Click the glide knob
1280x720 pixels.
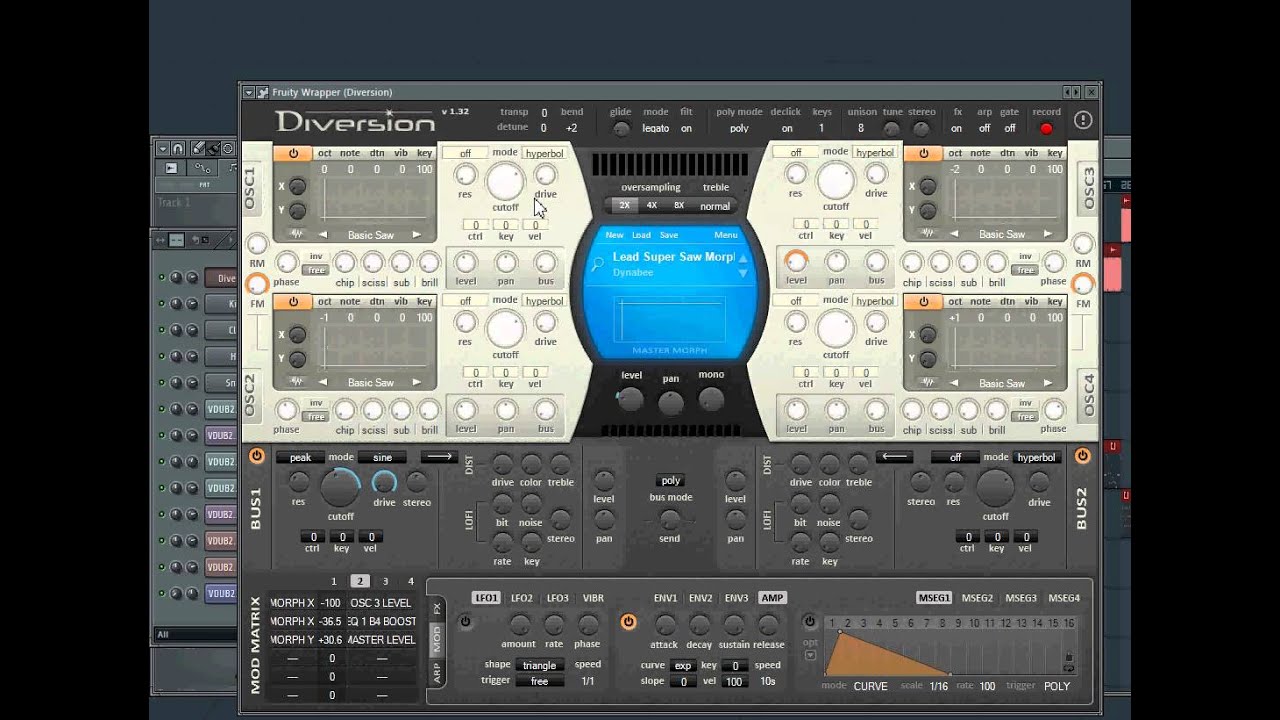(x=621, y=129)
